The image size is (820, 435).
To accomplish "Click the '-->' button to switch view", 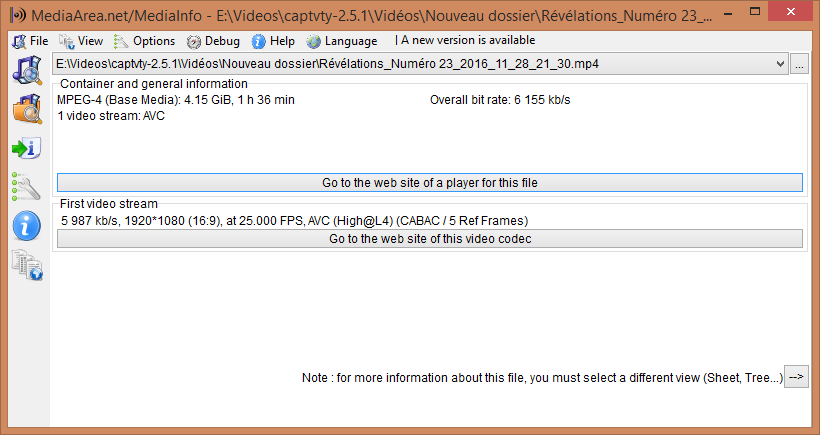I will pos(796,377).
